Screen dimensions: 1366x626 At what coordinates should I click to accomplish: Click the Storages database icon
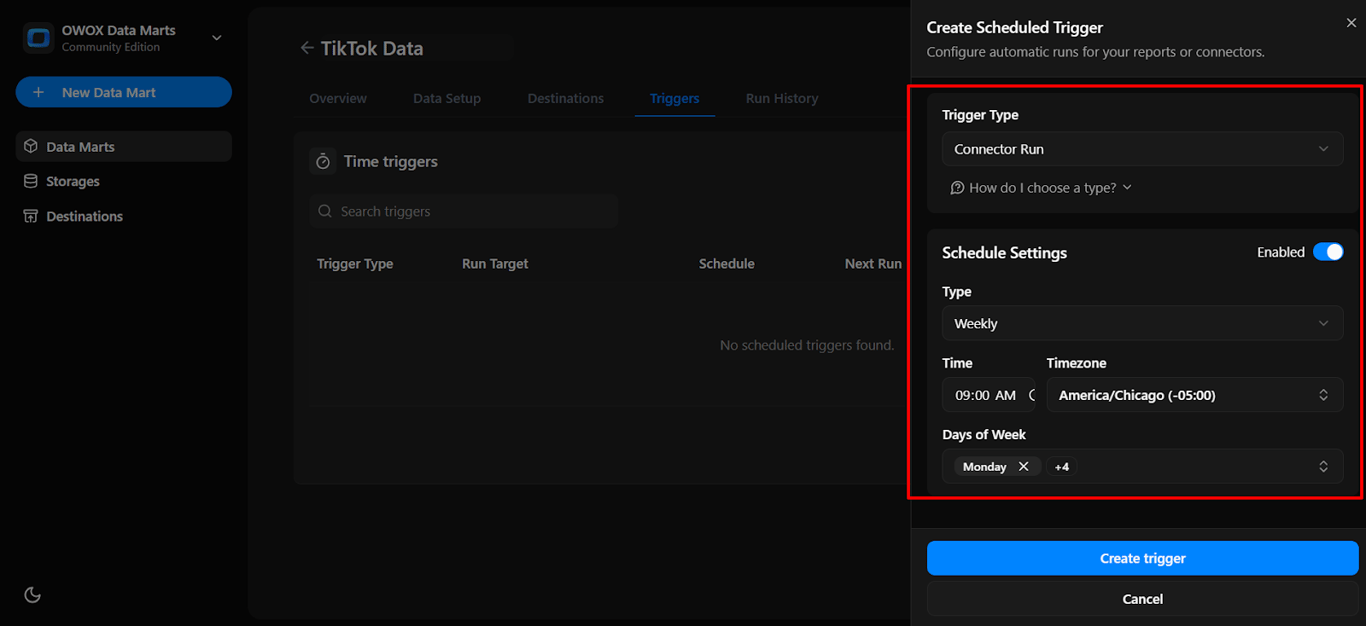[x=31, y=181]
